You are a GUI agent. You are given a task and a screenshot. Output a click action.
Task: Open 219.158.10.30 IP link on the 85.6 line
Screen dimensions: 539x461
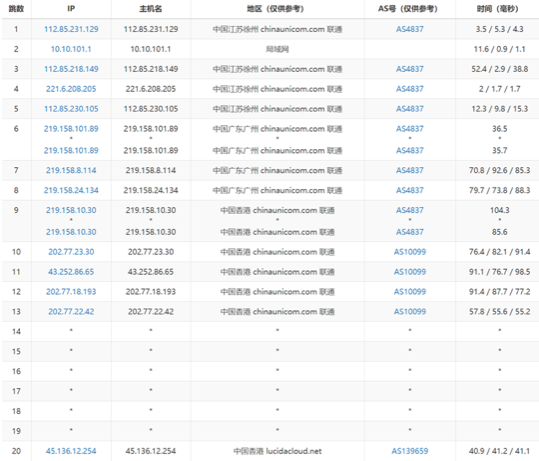pyautogui.click(x=71, y=232)
